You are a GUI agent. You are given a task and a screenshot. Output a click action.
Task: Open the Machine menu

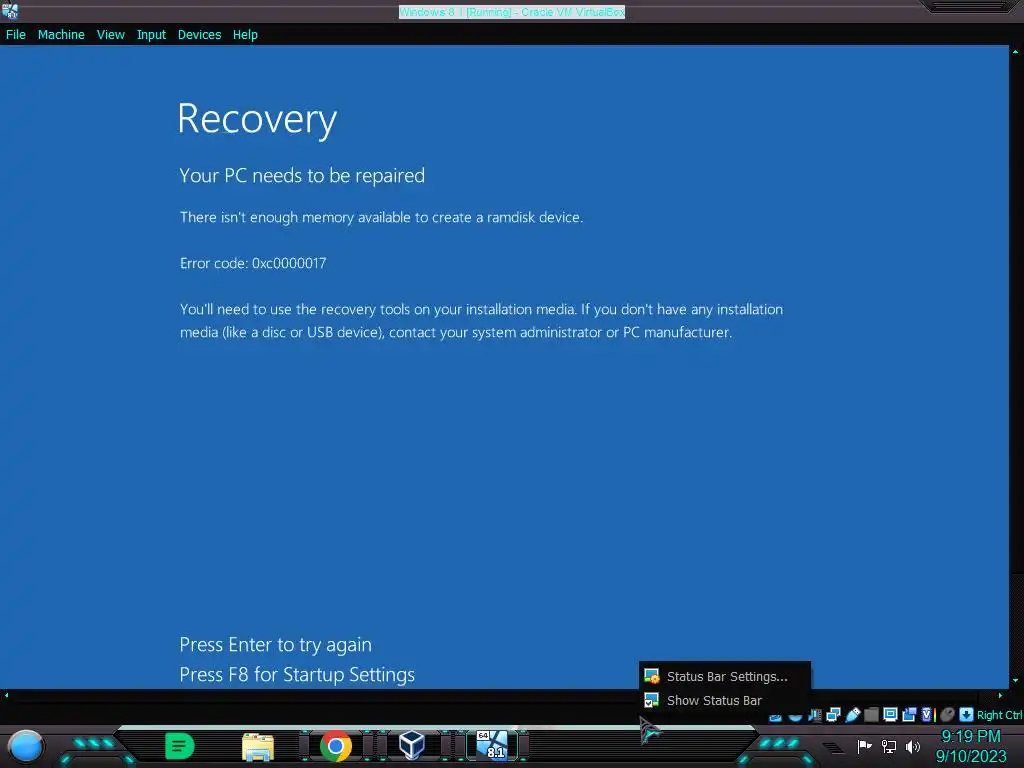(x=61, y=35)
